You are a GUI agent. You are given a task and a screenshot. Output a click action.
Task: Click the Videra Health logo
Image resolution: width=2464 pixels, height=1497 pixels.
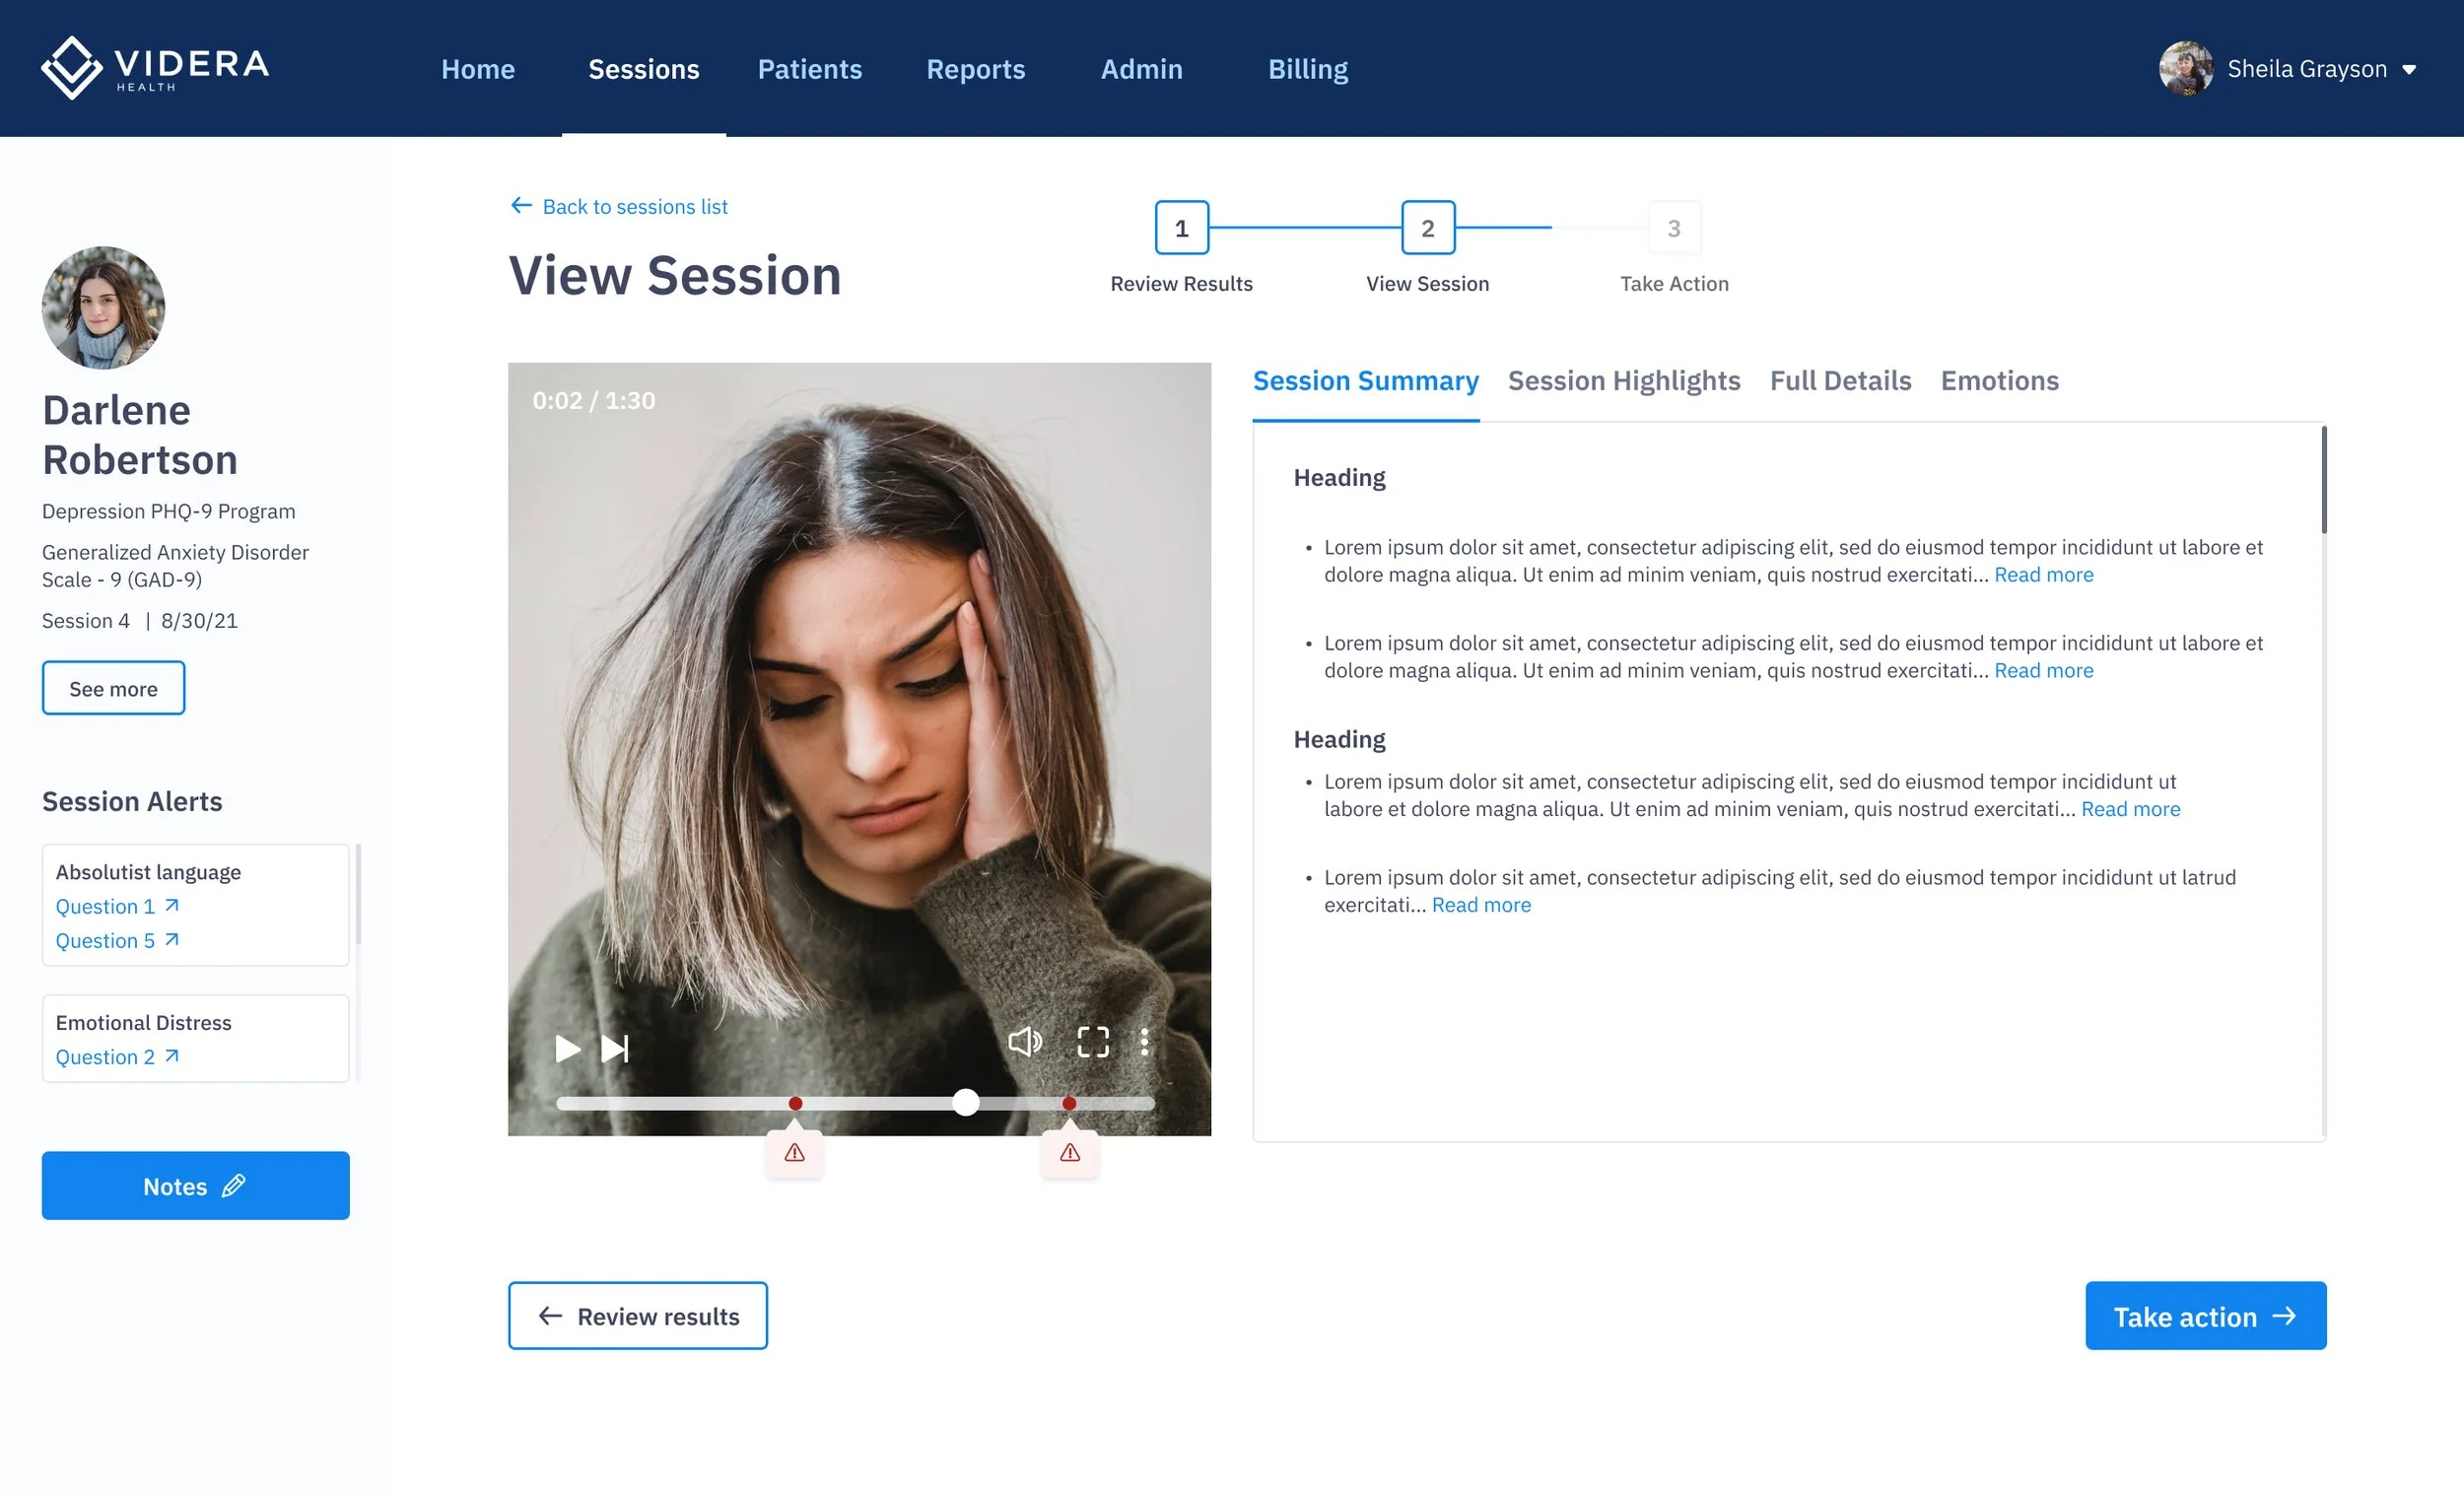point(154,68)
